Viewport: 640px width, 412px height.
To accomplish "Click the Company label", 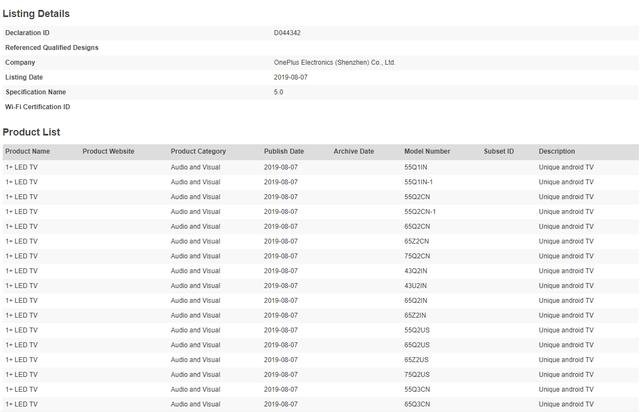I will pos(20,62).
